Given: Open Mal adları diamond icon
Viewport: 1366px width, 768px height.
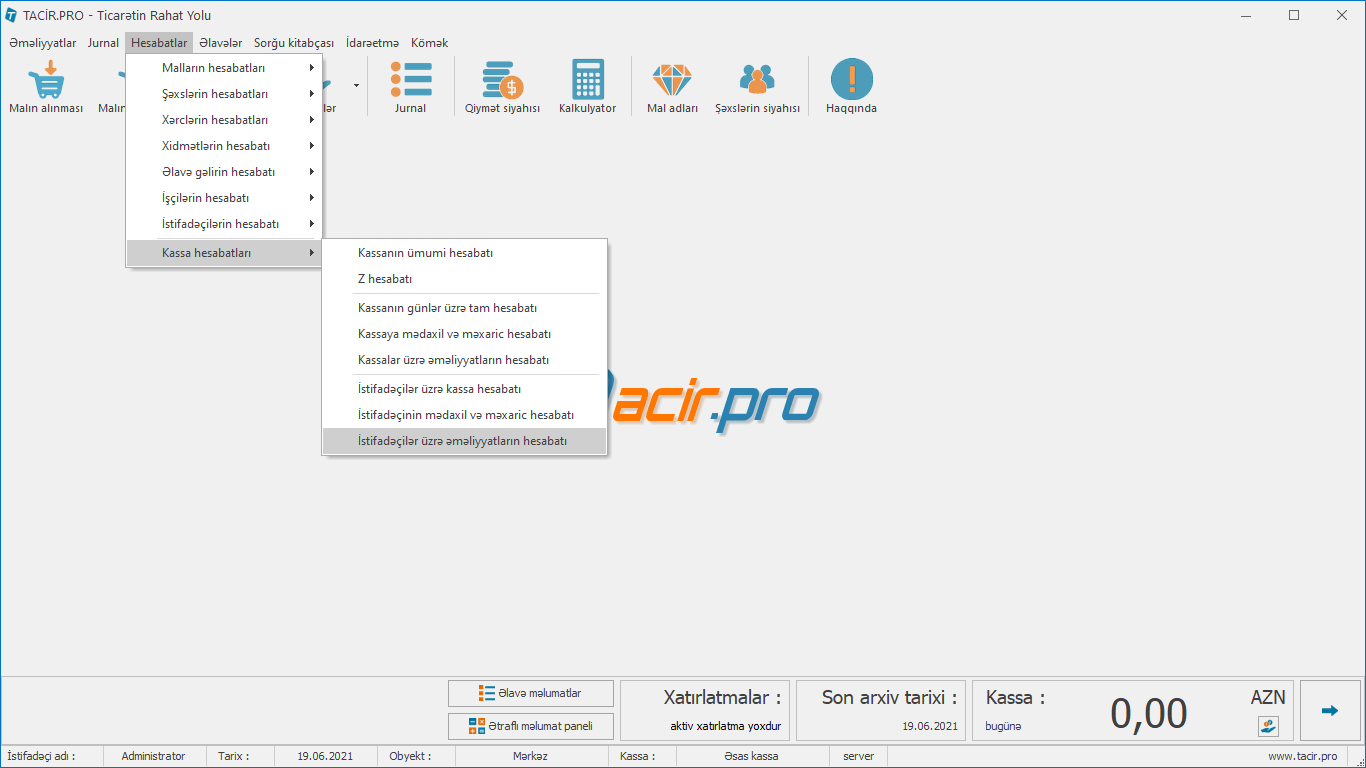Looking at the screenshot, I should [x=672, y=80].
